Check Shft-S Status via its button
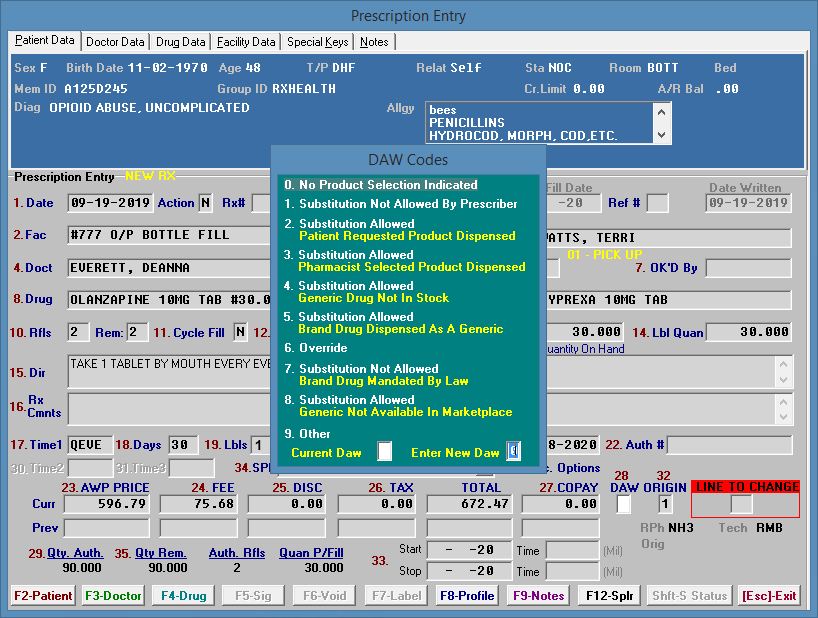818x618 pixels. [690, 595]
